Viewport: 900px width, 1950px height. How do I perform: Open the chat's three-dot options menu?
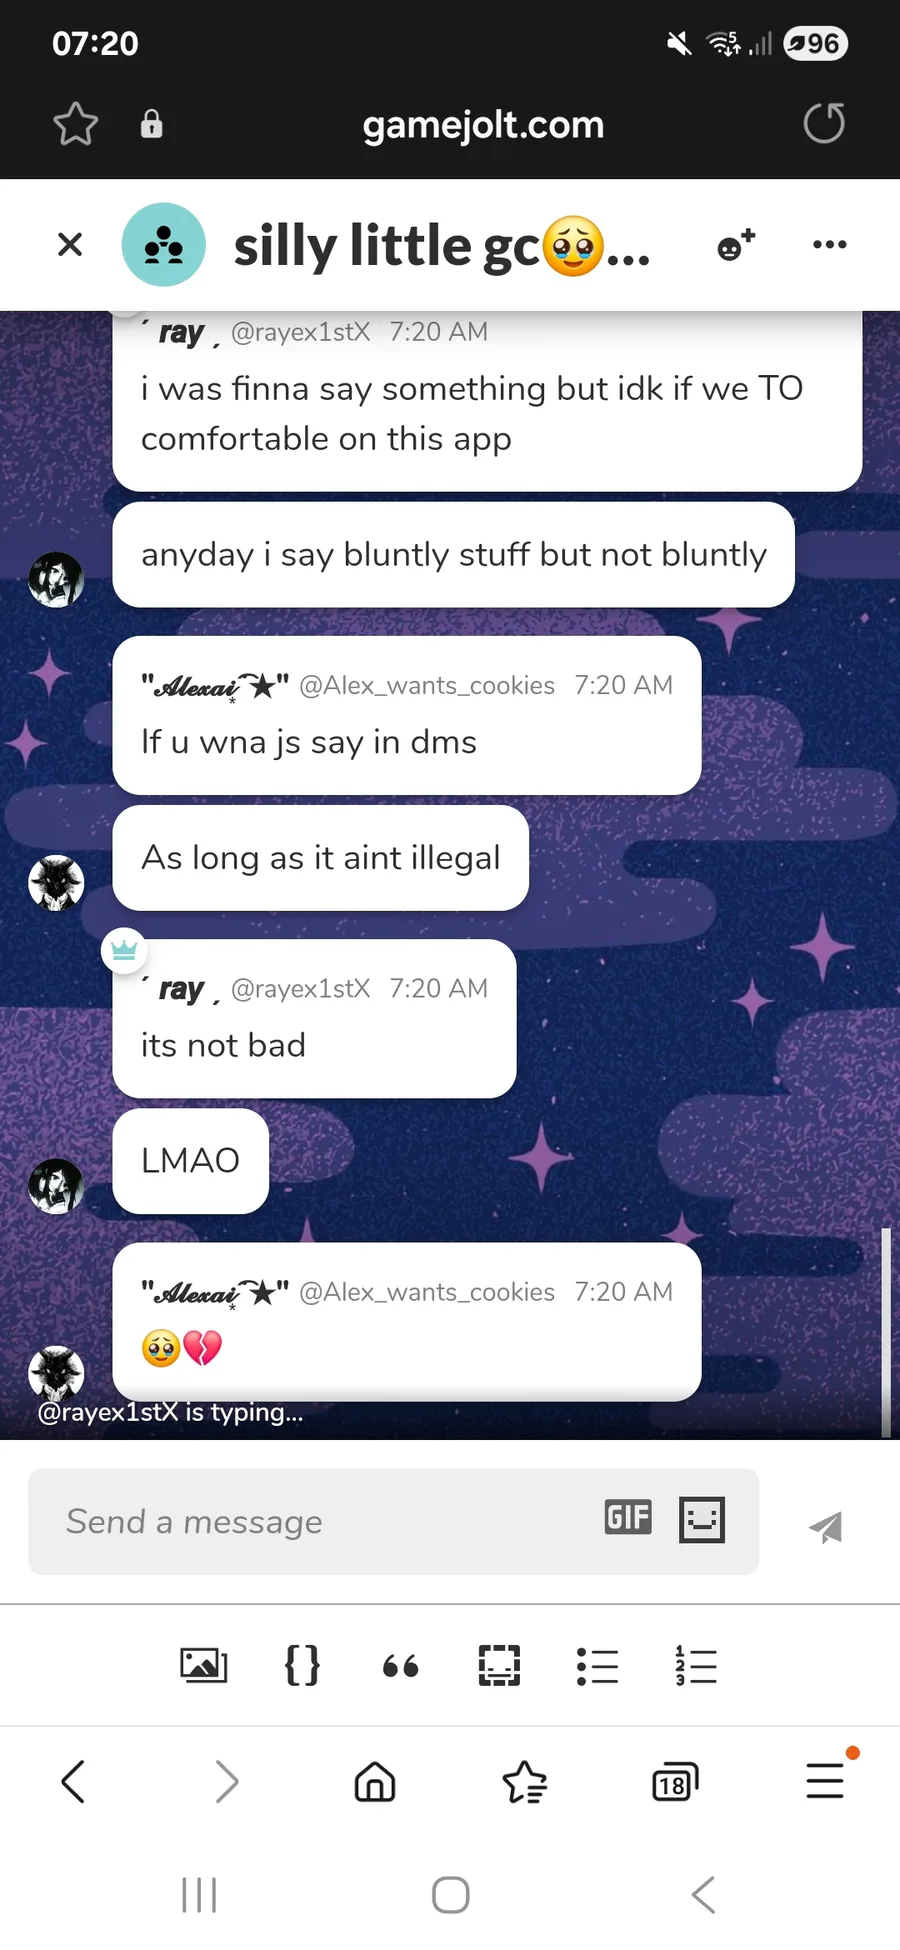pyautogui.click(x=830, y=244)
